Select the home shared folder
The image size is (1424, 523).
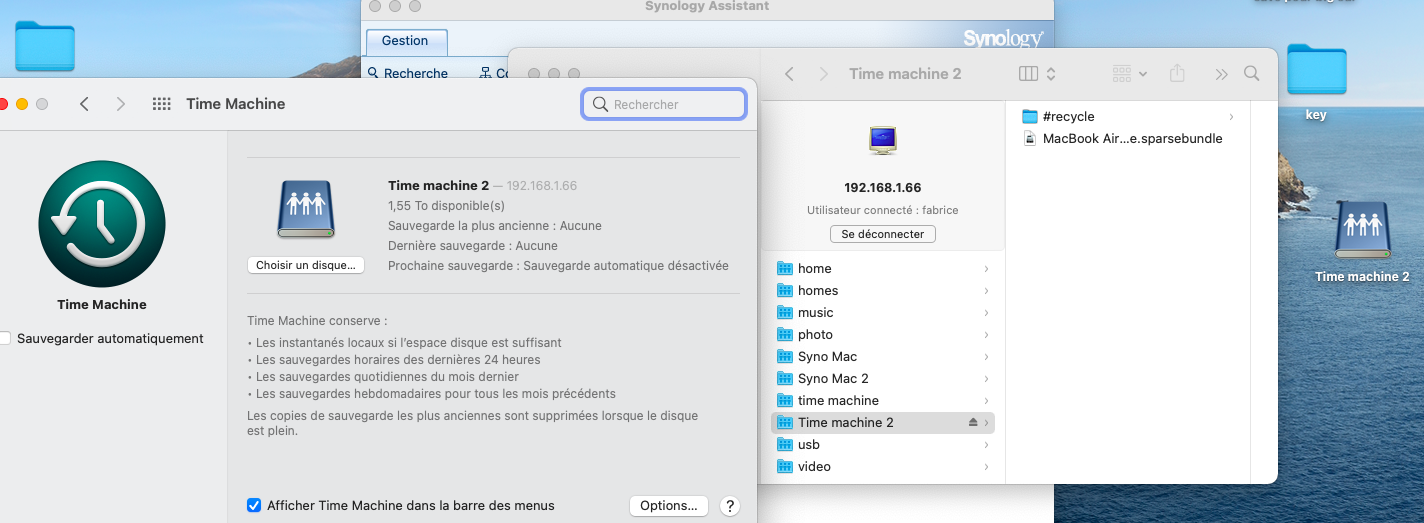[x=883, y=269]
